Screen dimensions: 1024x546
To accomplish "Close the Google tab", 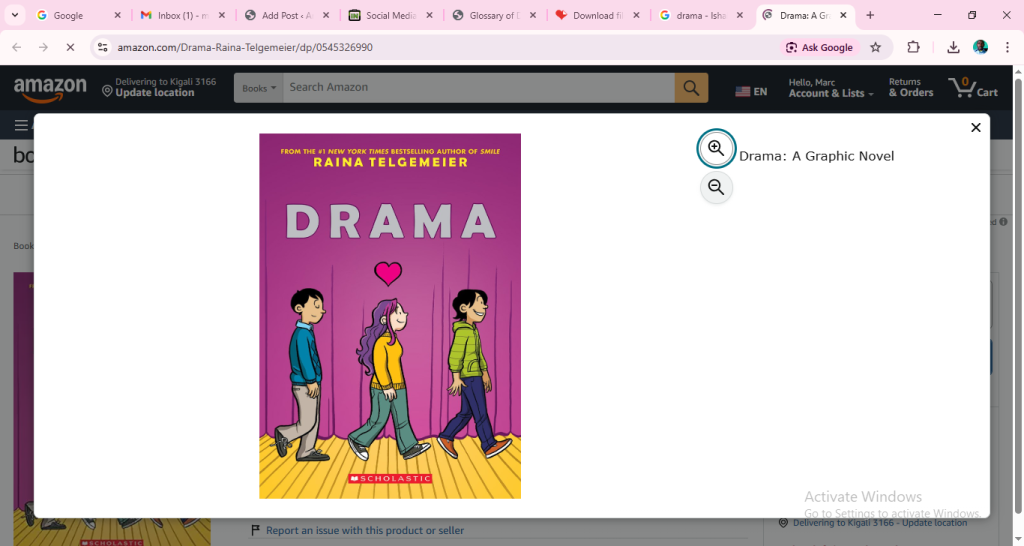I will point(118,15).
